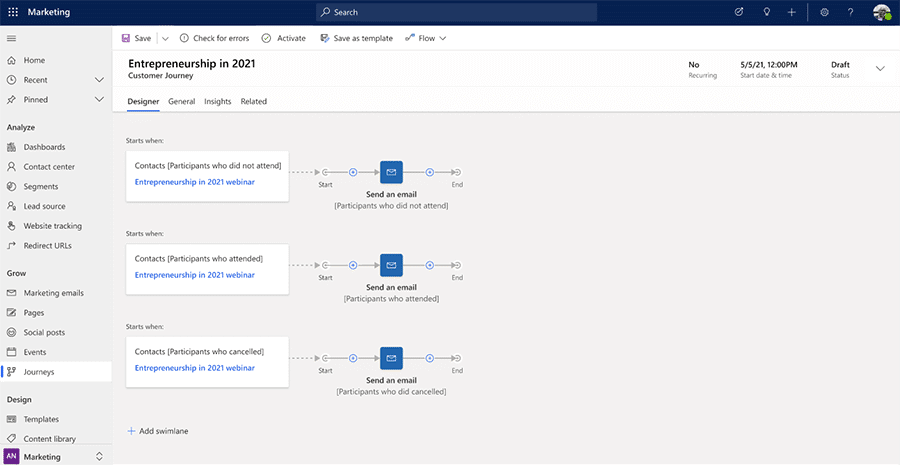
Task: Click Add swimlane
Action: (158, 431)
